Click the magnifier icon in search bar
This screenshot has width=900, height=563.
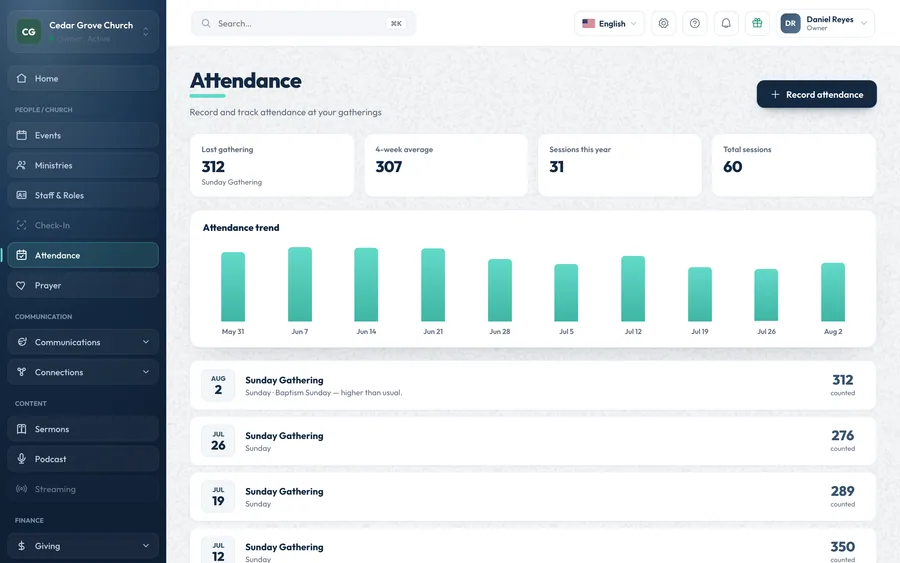[x=205, y=24]
